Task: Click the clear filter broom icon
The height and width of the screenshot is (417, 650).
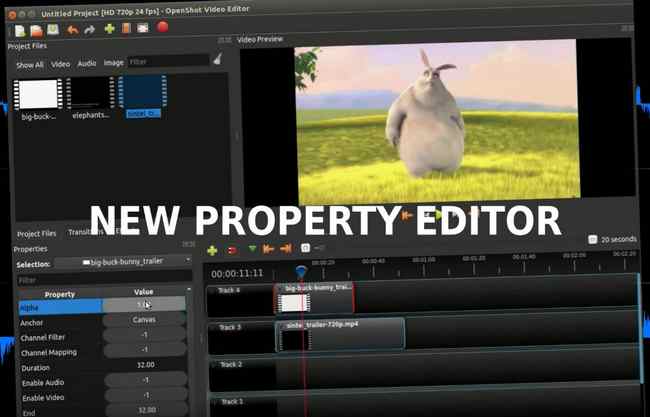Action: click(x=218, y=59)
